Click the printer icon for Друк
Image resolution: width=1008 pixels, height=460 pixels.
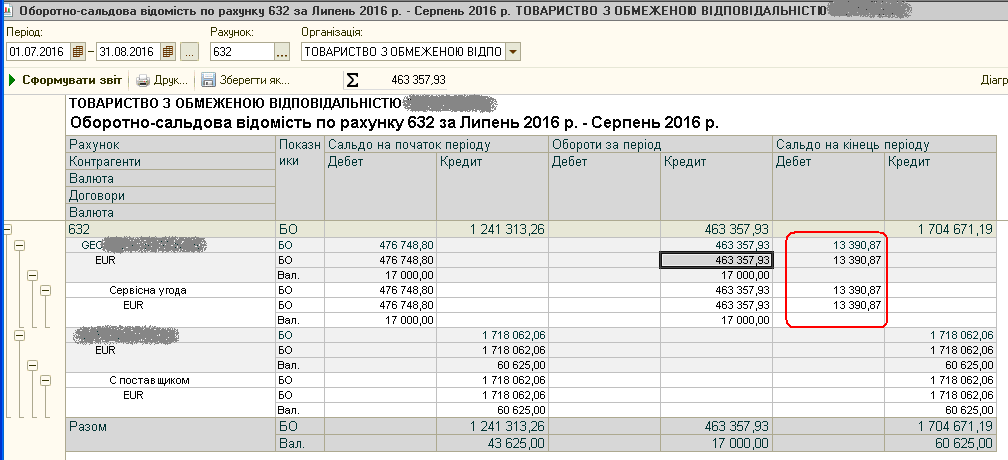pos(143,80)
